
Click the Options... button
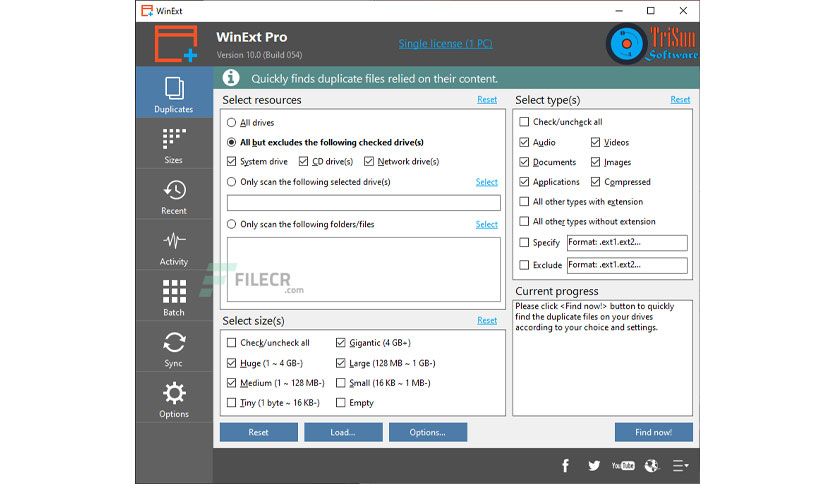[428, 432]
